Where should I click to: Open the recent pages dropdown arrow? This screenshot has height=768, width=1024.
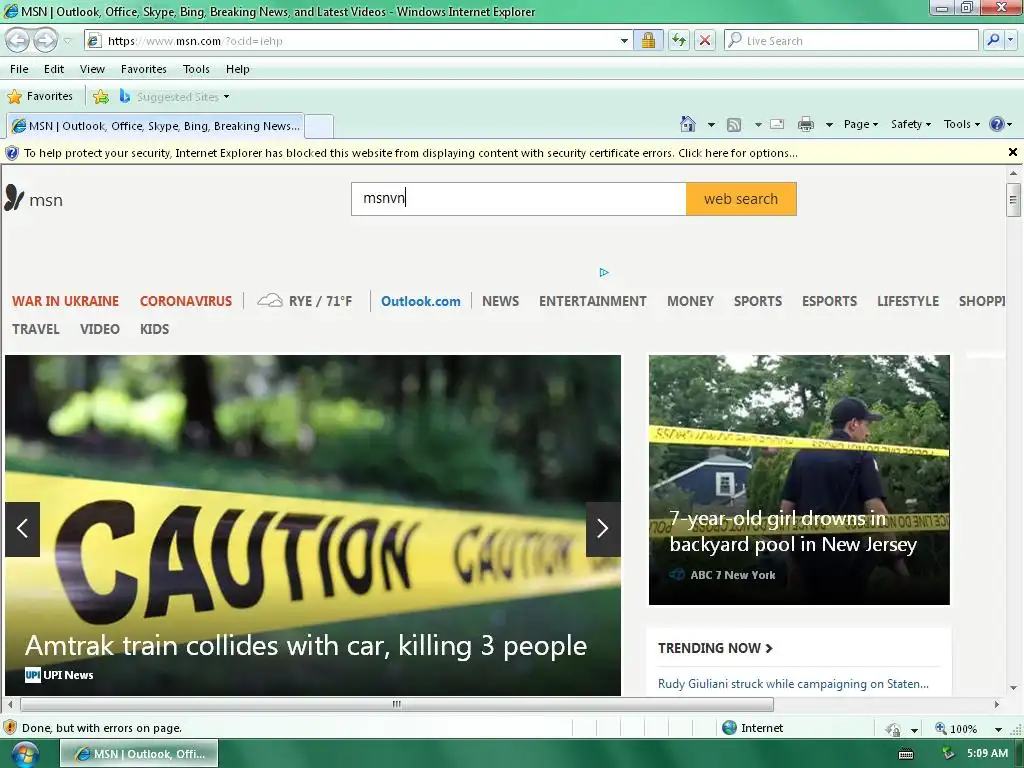point(67,41)
